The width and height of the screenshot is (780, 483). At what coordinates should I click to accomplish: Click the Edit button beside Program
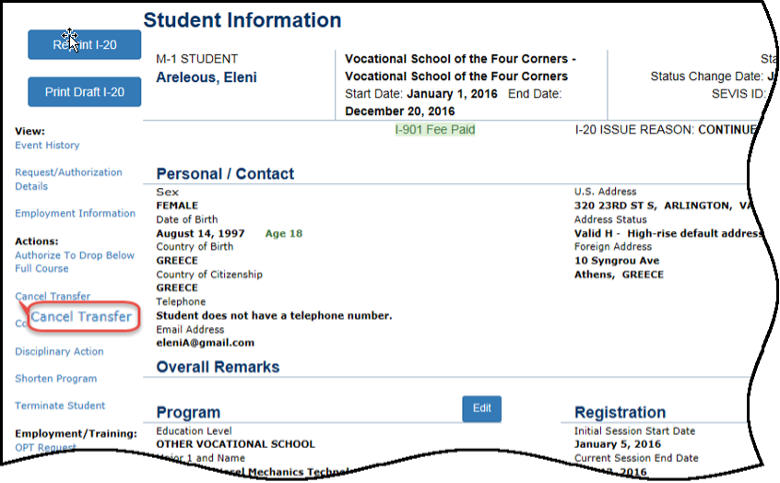482,409
